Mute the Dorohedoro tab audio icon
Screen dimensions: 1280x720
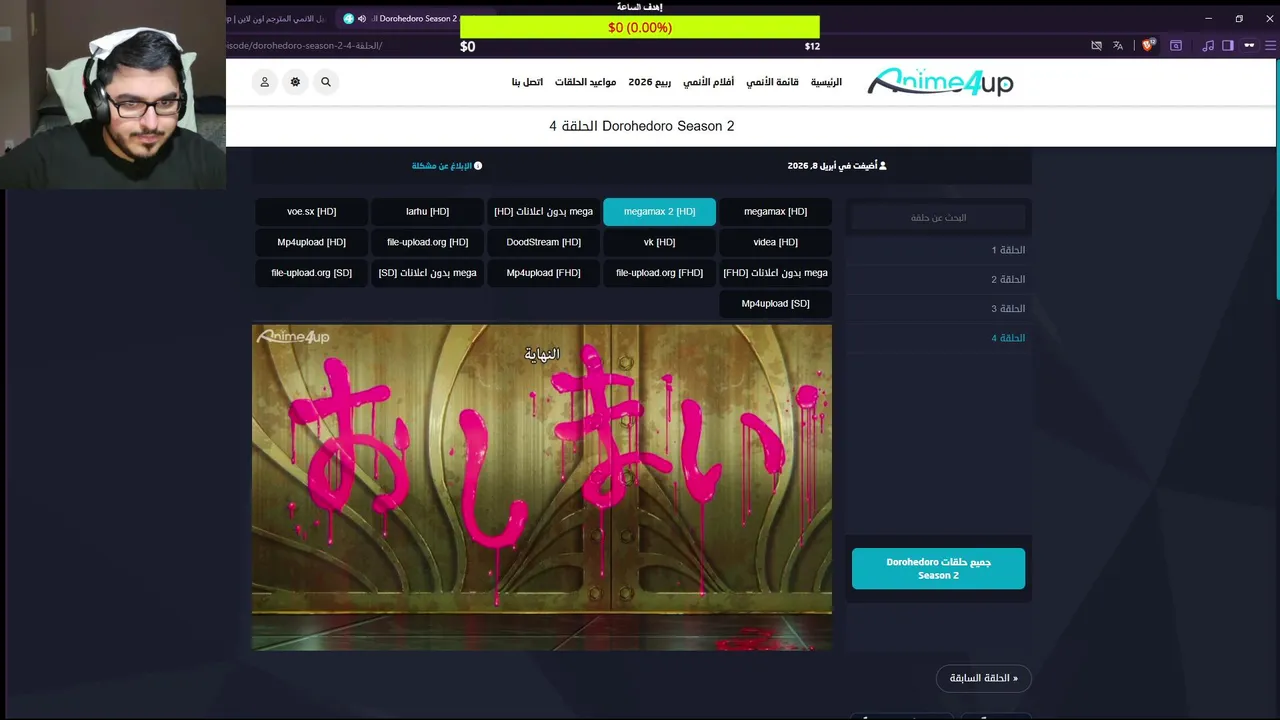[x=362, y=19]
